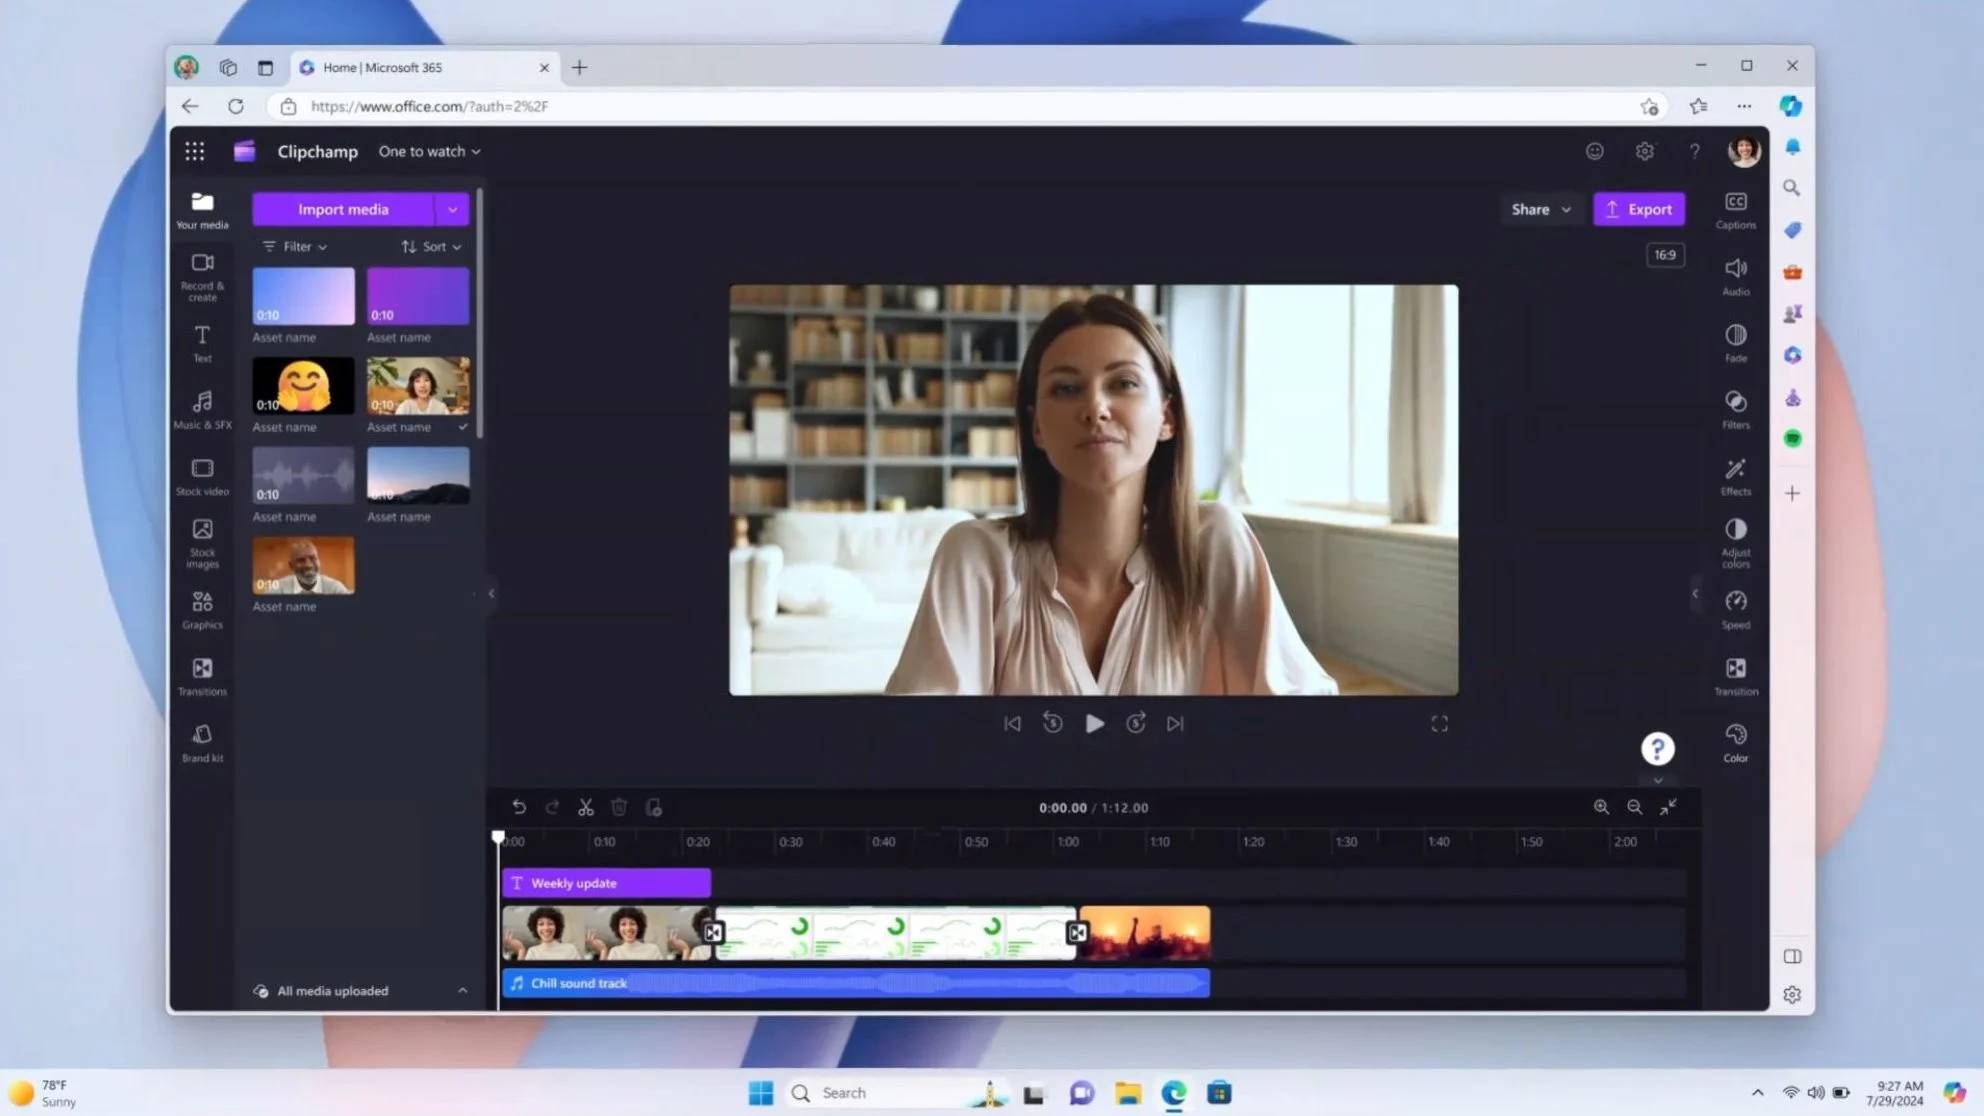Screen dimensions: 1984x1116
Task: Collapse the media panel with arrow
Action: pyautogui.click(x=491, y=593)
